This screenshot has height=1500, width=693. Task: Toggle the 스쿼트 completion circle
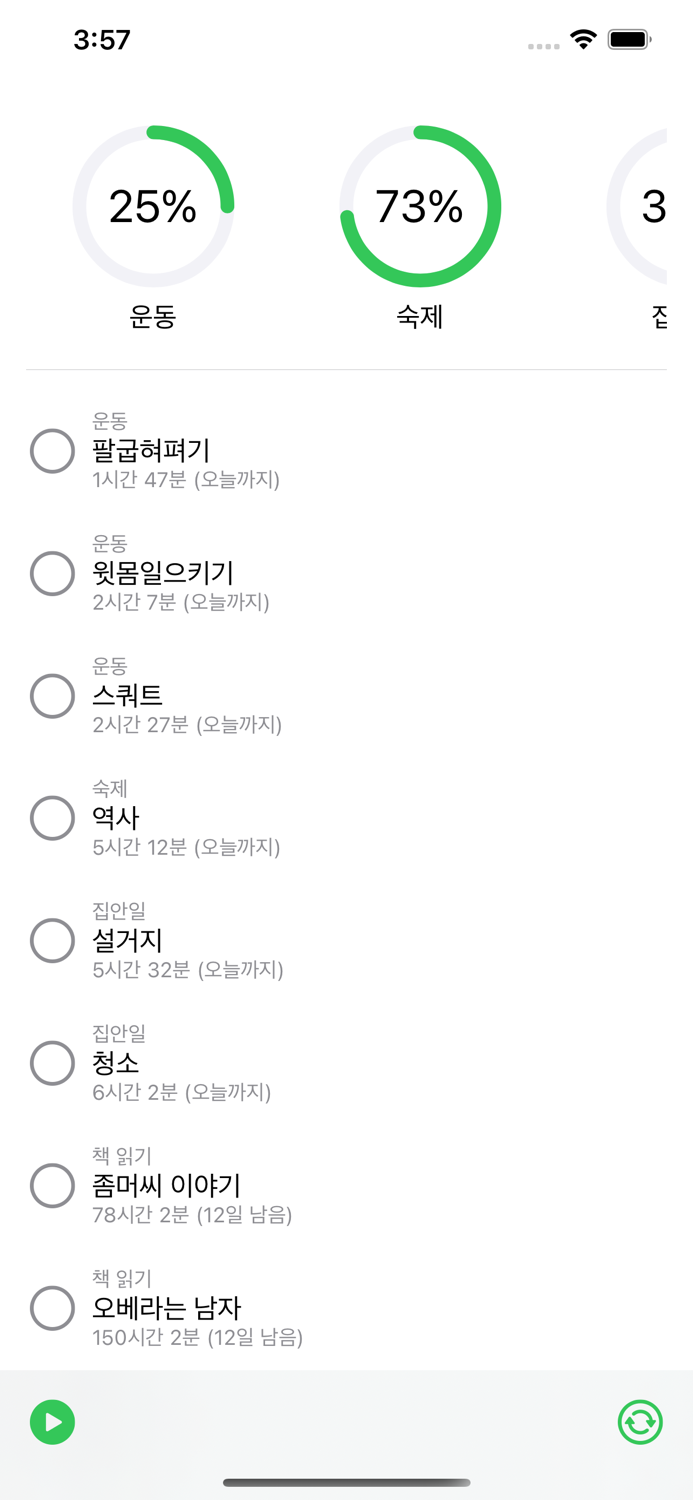click(x=52, y=696)
